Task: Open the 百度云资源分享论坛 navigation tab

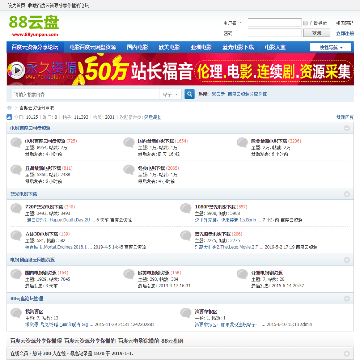Action: point(35,47)
